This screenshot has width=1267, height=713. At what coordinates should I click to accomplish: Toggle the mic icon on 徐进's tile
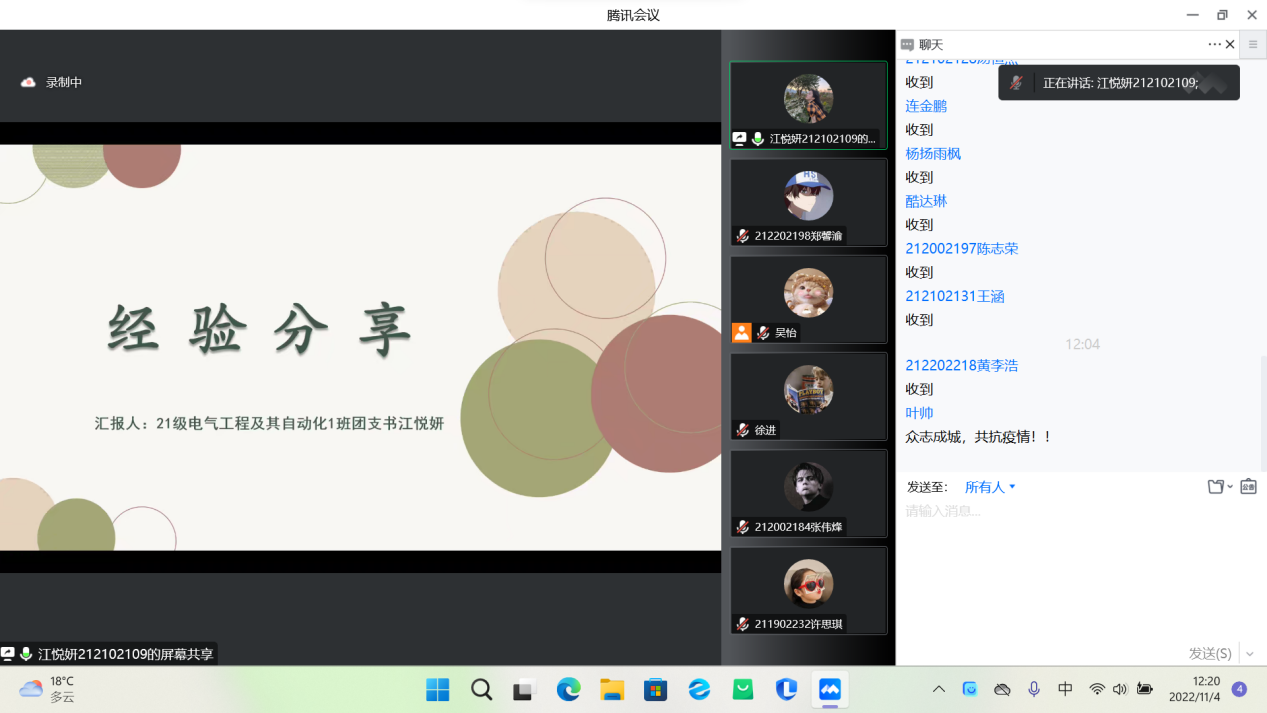click(x=741, y=430)
